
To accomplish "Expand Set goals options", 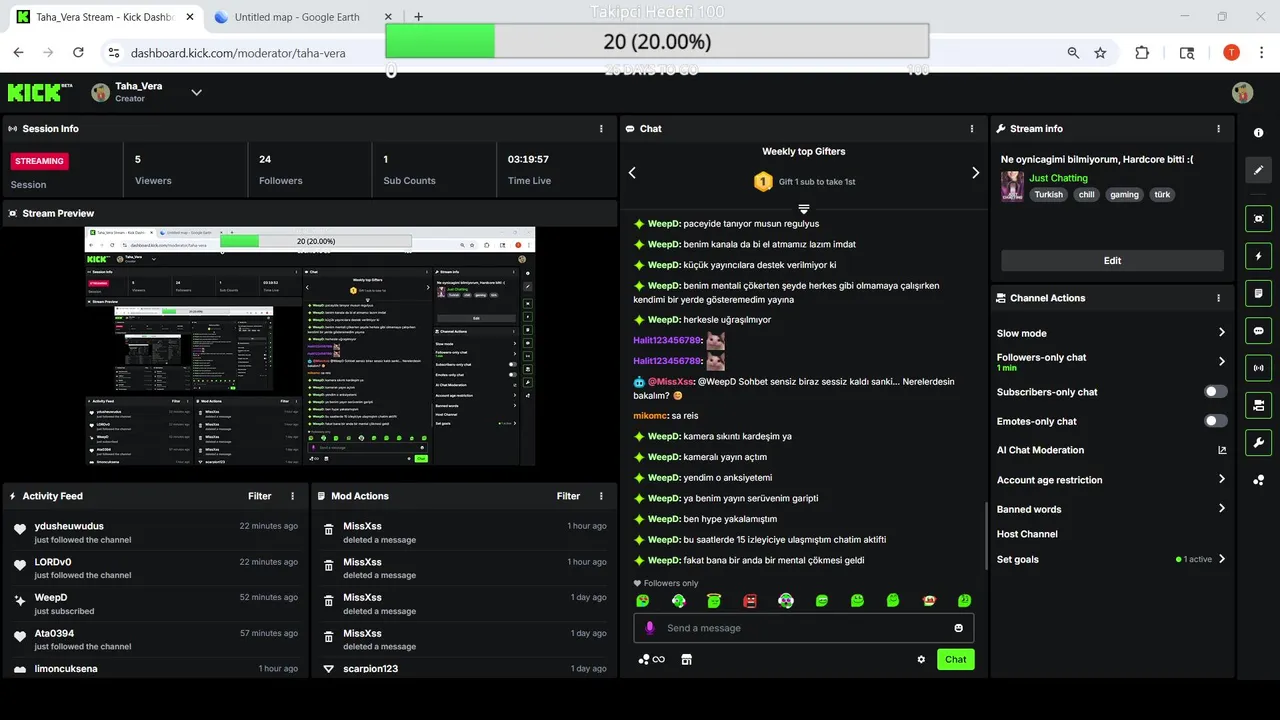I will pos(1222,559).
